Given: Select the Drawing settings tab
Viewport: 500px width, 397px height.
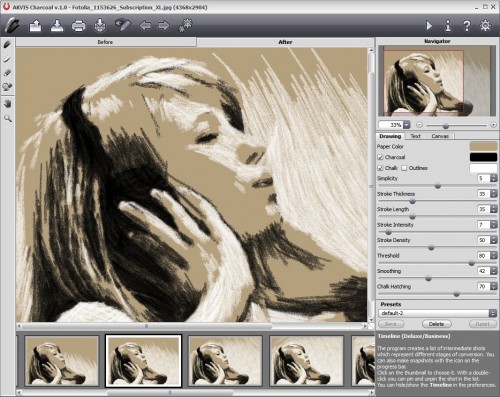Looking at the screenshot, I should (390, 136).
